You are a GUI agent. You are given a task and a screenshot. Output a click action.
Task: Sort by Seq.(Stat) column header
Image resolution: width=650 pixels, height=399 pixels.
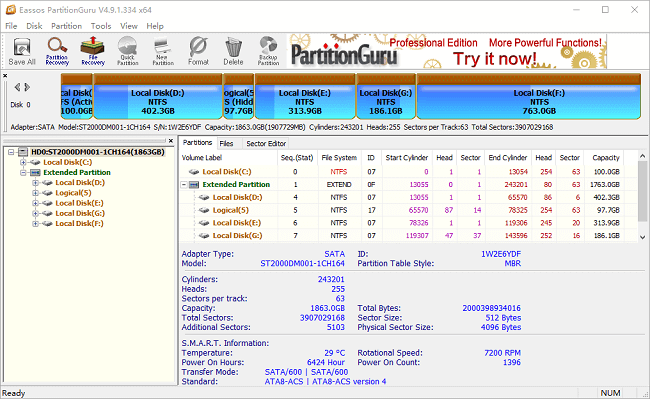click(297, 157)
